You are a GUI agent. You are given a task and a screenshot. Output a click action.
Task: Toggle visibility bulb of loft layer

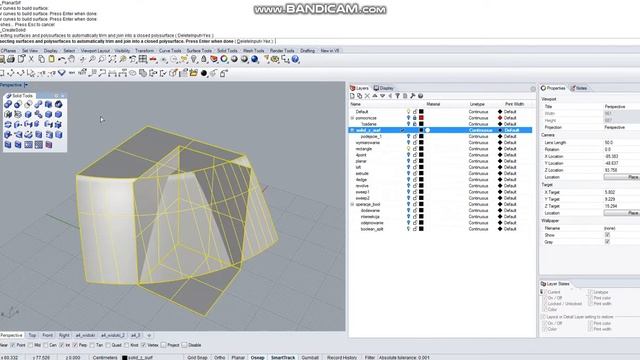pyautogui.click(x=408, y=167)
